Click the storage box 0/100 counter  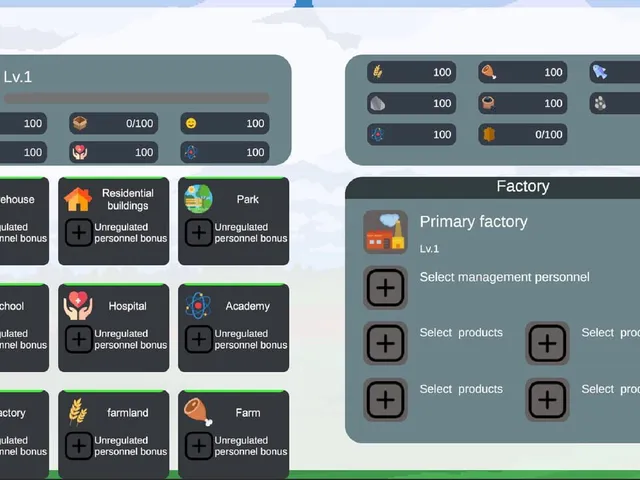coord(113,123)
